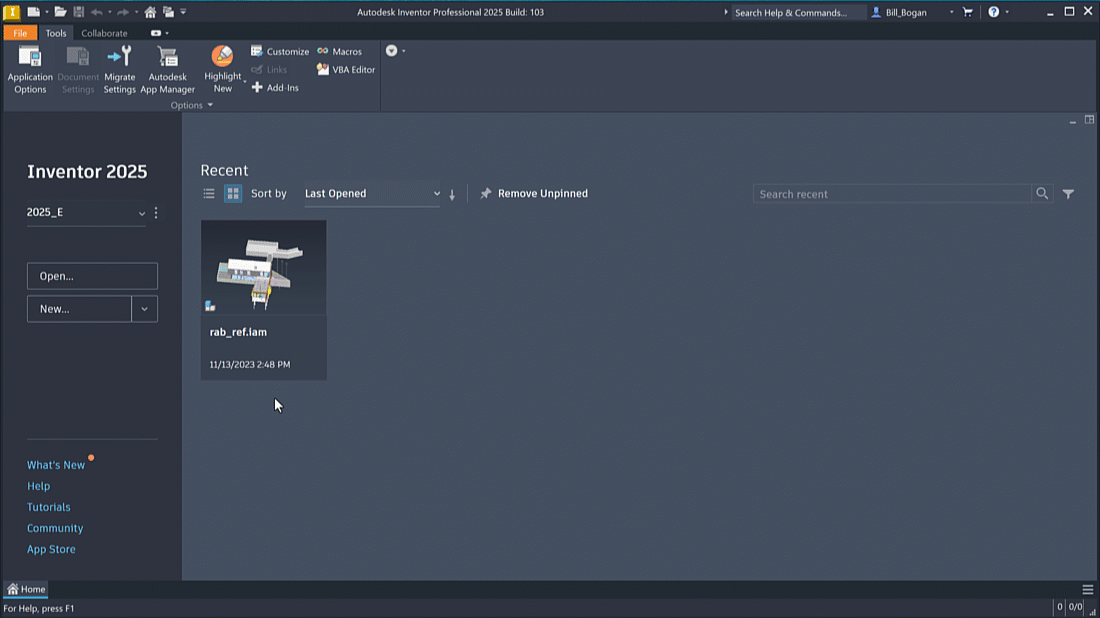Open Application Options
The image size is (1100, 618).
coord(30,69)
